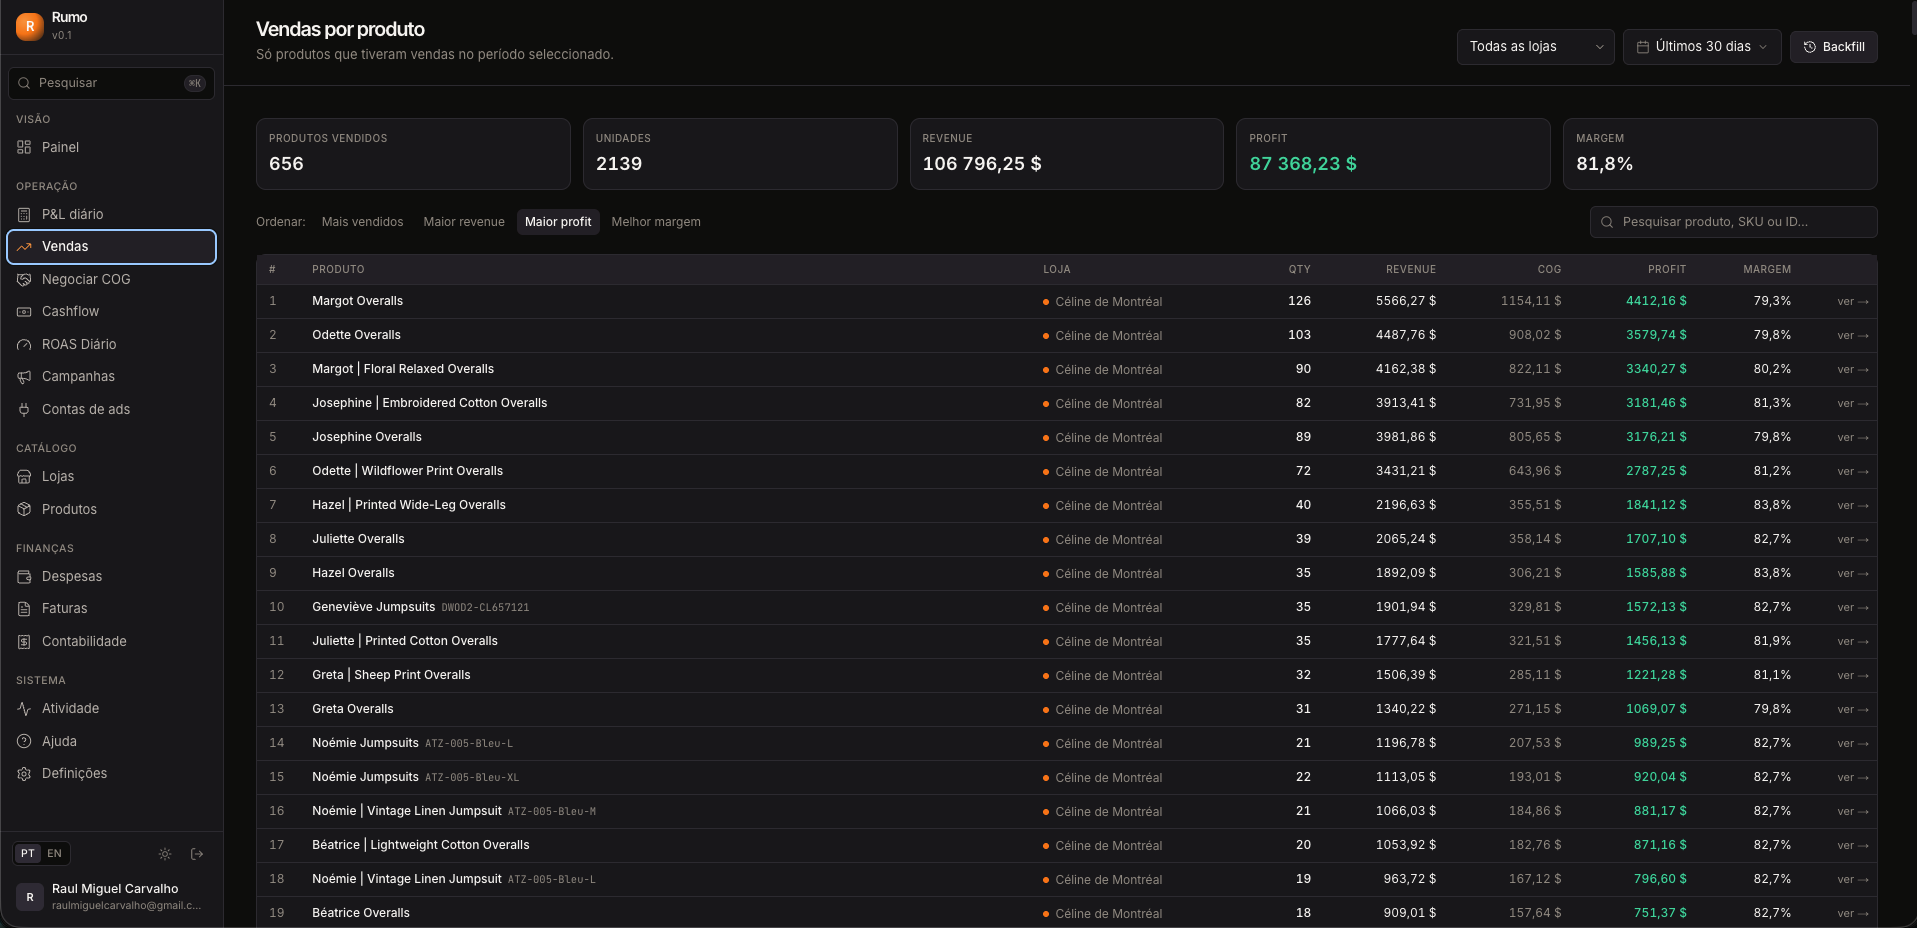This screenshot has width=1917, height=928.
Task: Switch language to PT
Action: pyautogui.click(x=28, y=854)
